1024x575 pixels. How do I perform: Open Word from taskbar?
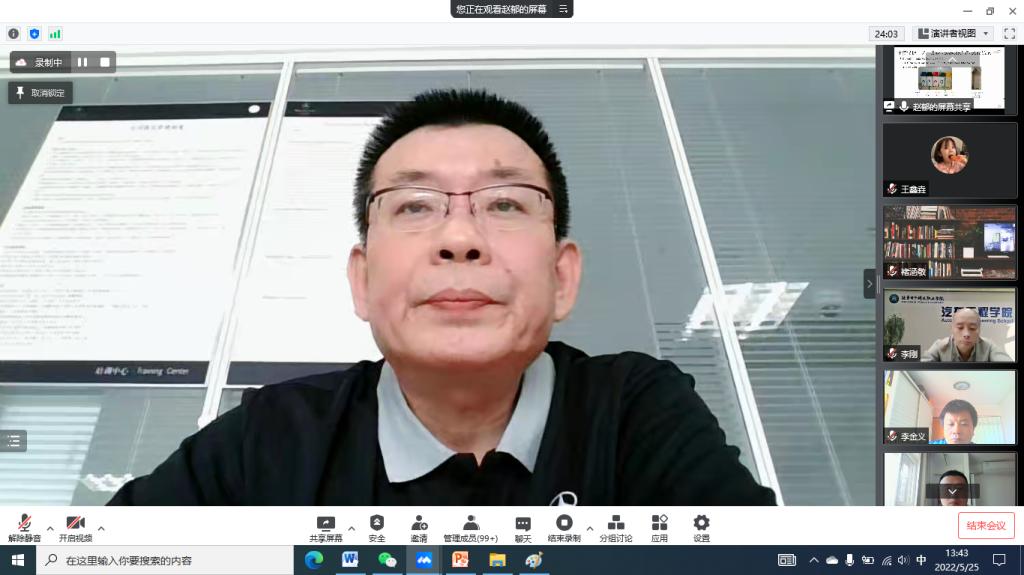[351, 560]
